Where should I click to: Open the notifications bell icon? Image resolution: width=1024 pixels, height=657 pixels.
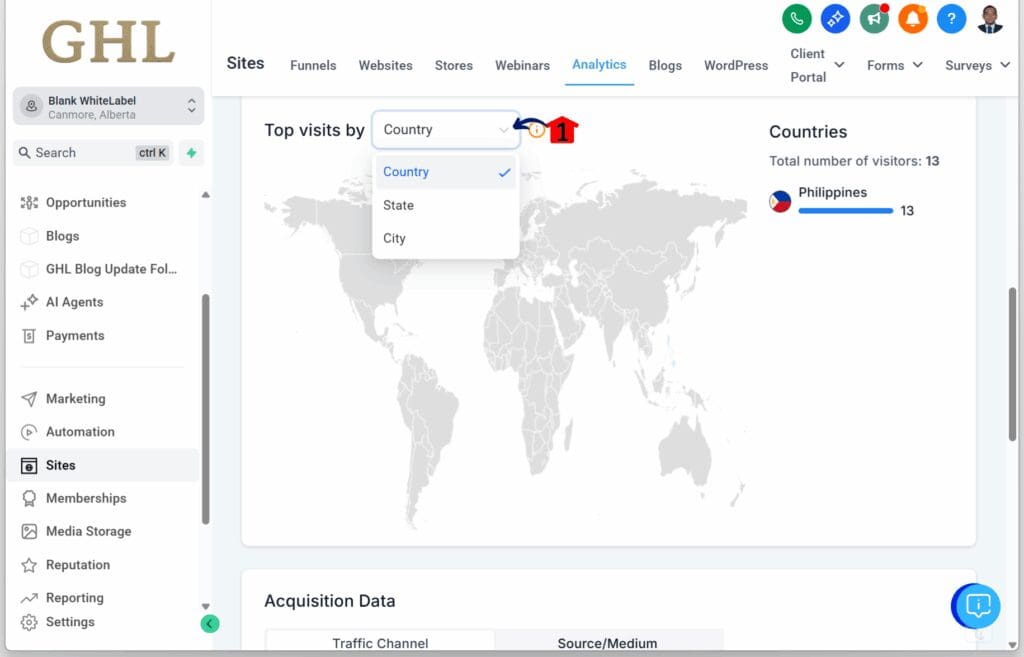[913, 18]
